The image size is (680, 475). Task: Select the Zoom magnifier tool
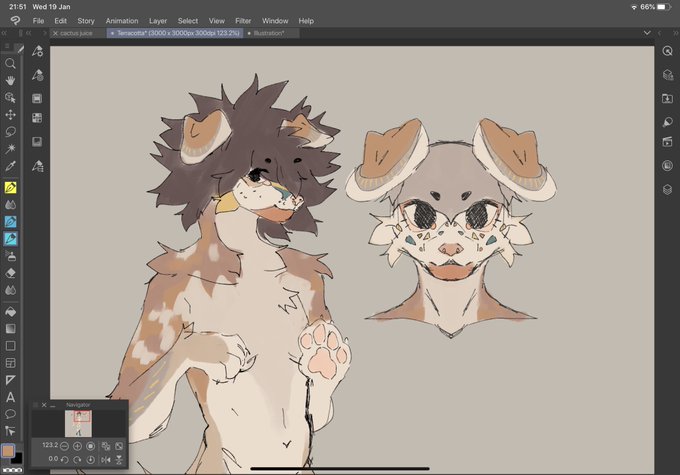click(x=10, y=63)
